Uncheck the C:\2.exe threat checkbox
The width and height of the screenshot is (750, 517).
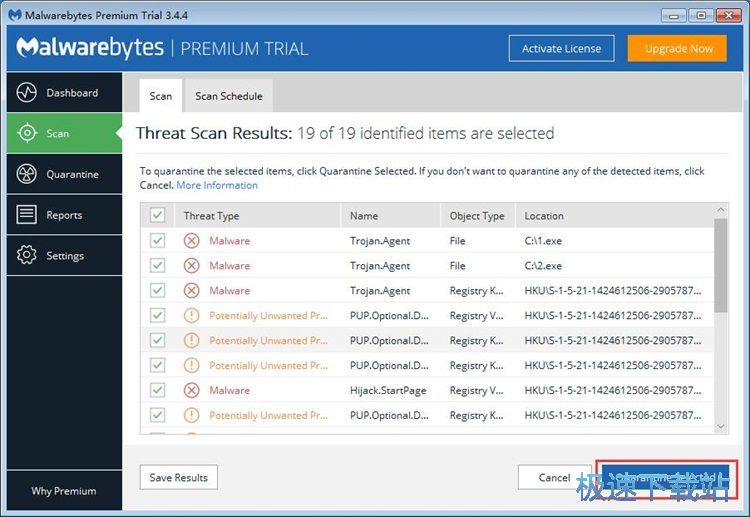click(x=157, y=265)
